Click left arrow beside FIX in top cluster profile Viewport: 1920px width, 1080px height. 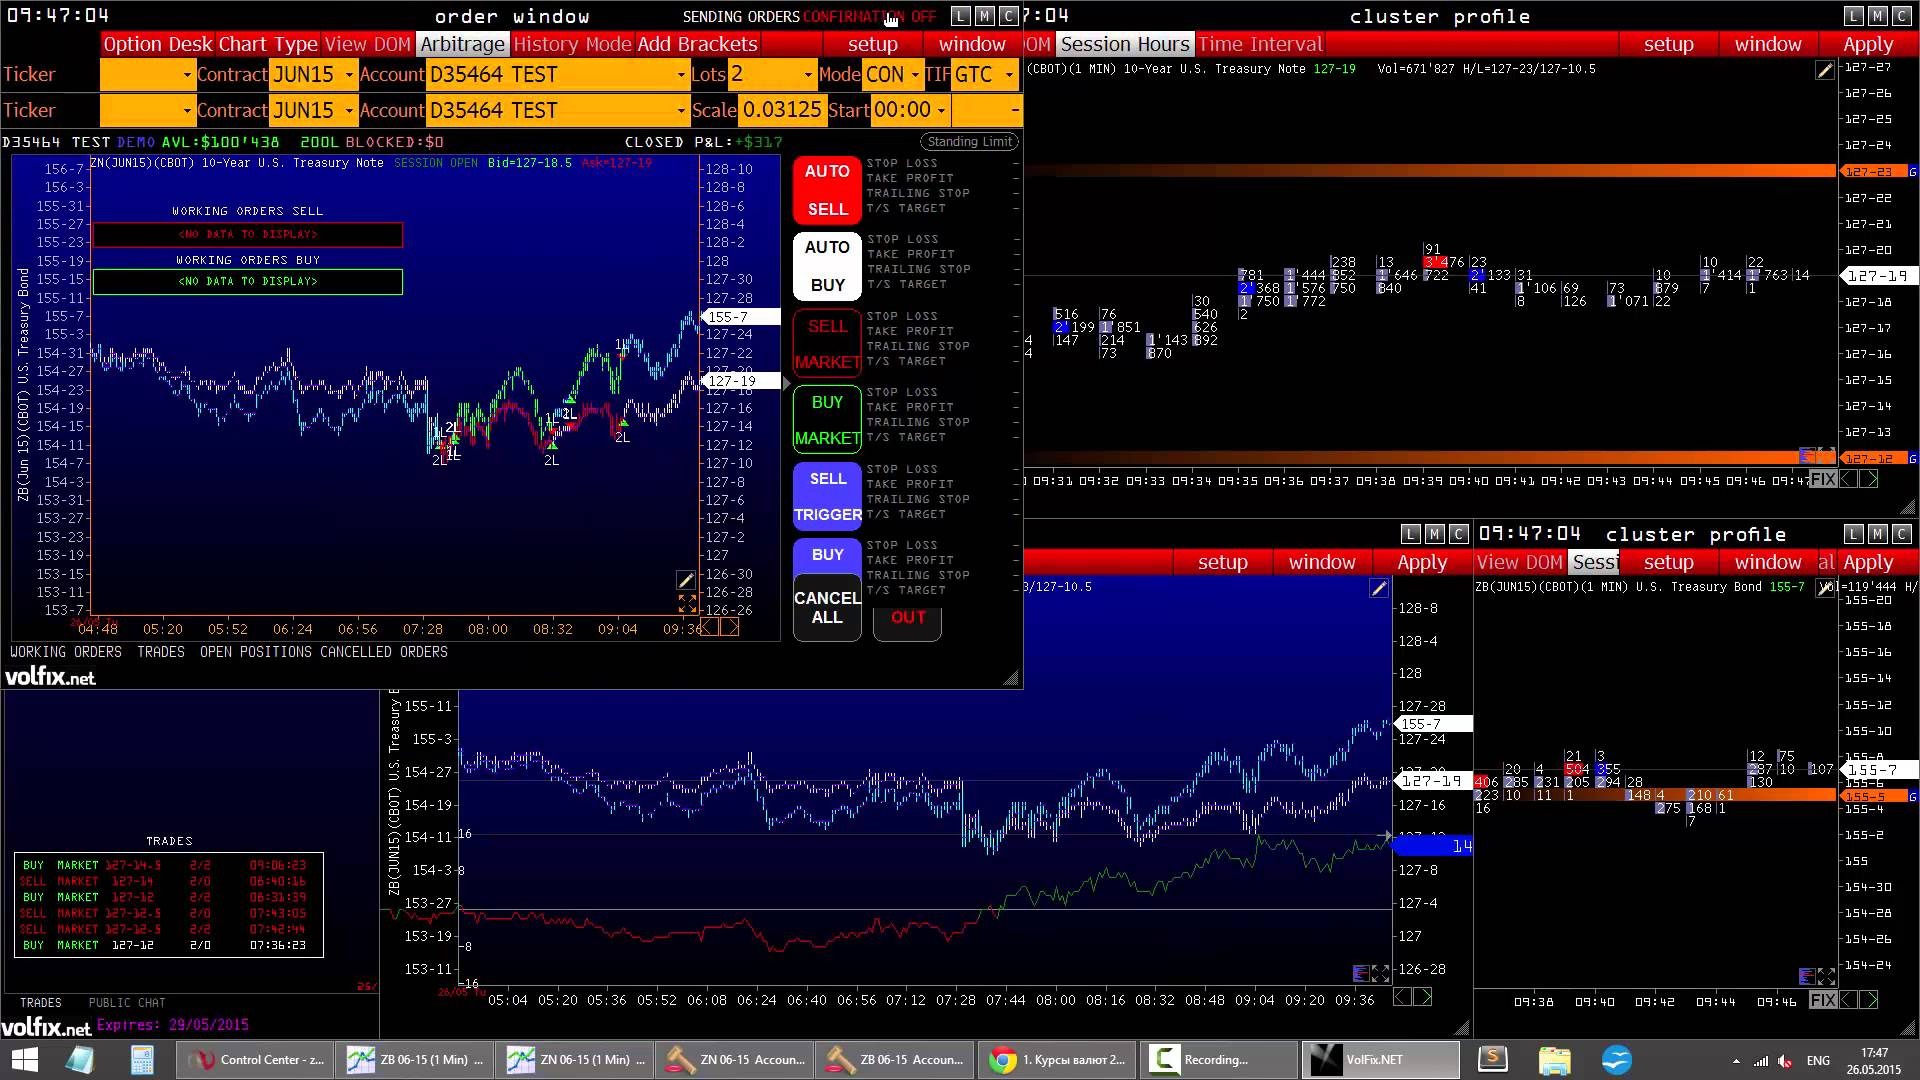click(x=1849, y=479)
